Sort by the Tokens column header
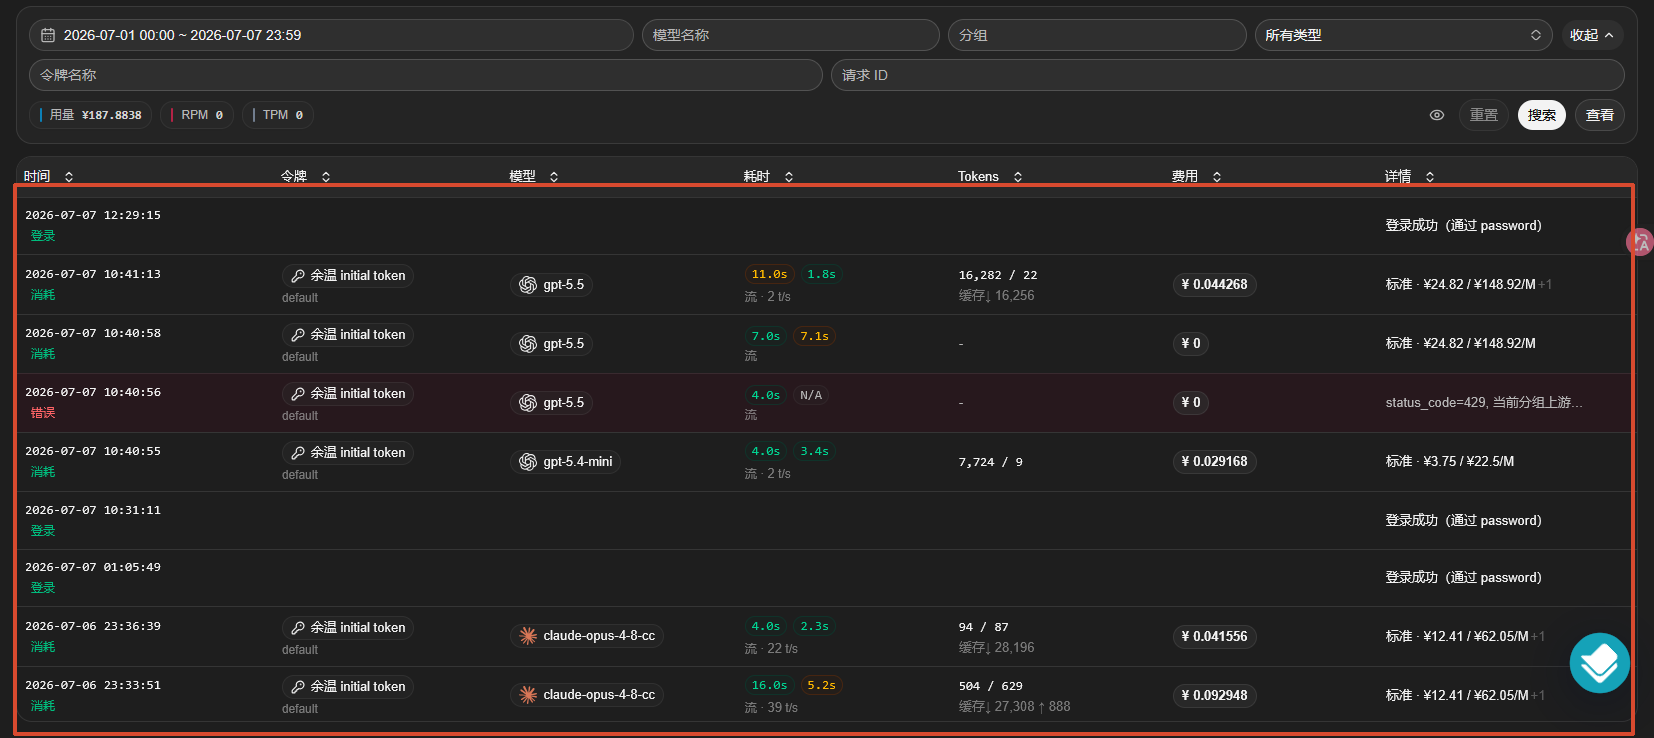Viewport: 1654px width, 738px height. (990, 176)
